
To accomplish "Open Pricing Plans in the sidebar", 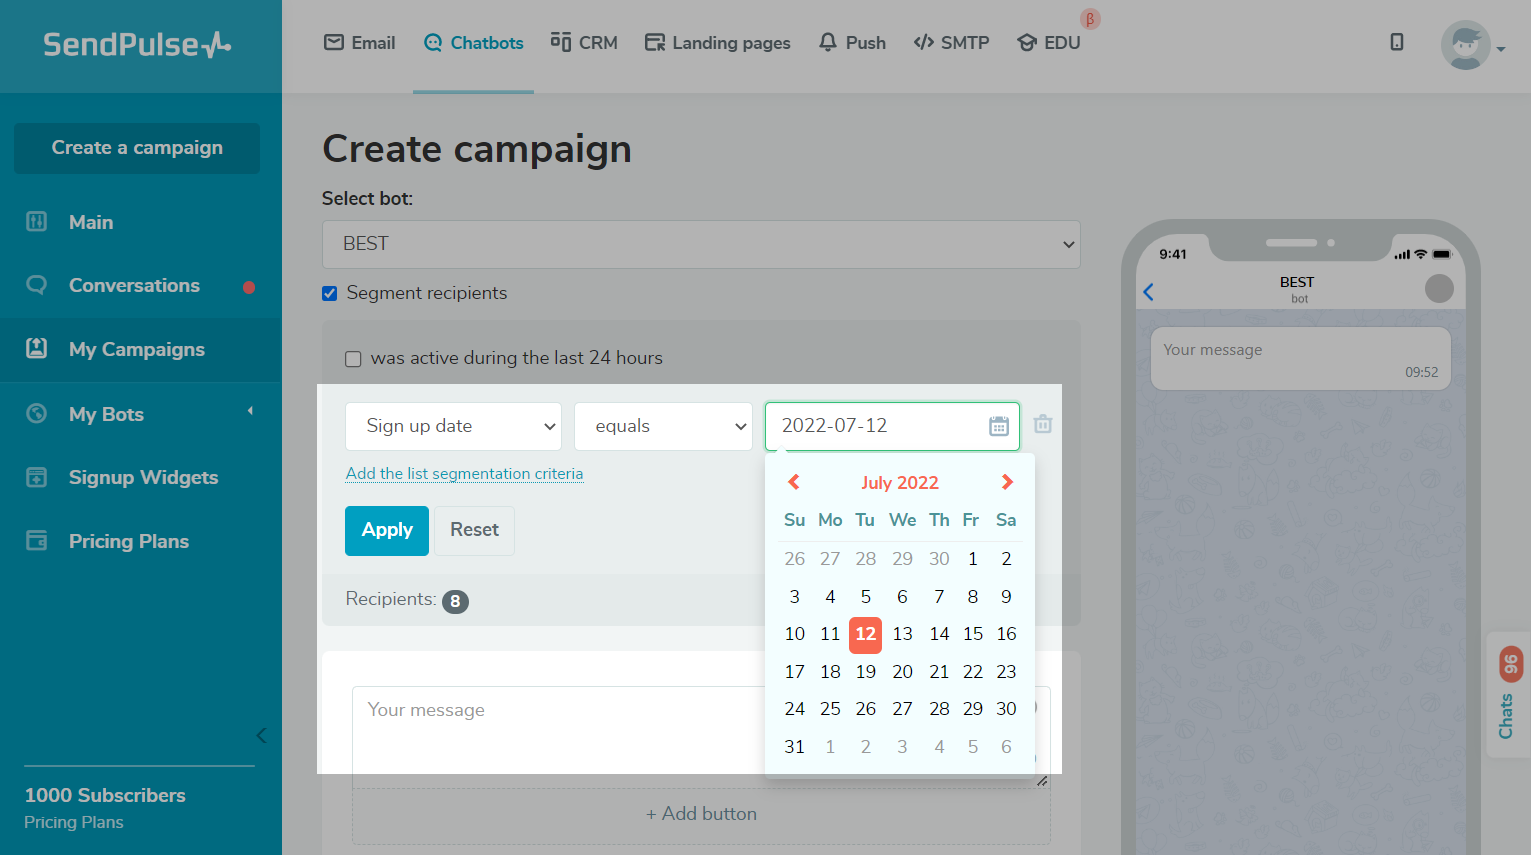I will [129, 541].
